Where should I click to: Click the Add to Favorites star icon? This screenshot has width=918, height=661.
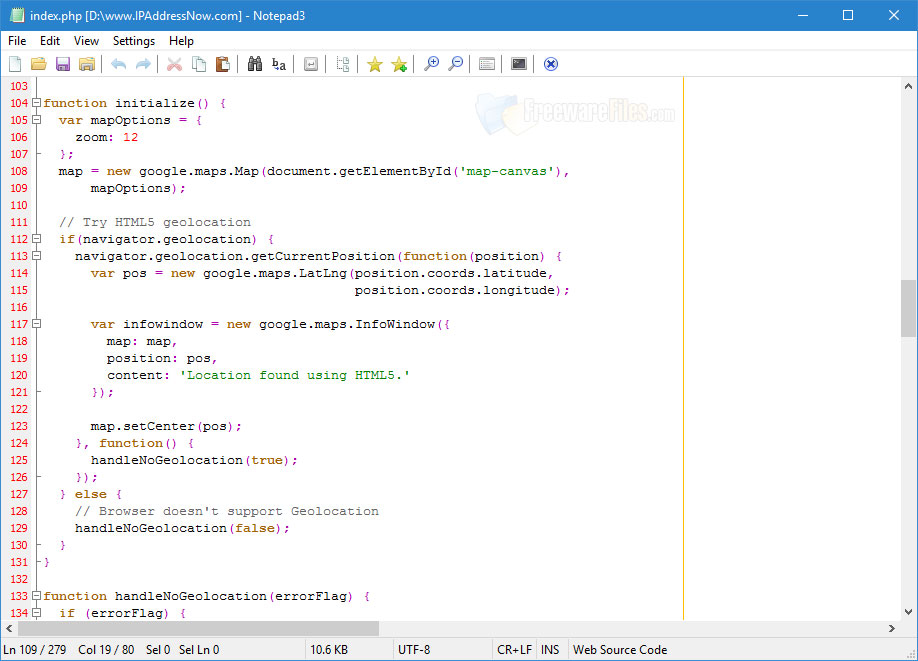pyautogui.click(x=399, y=64)
